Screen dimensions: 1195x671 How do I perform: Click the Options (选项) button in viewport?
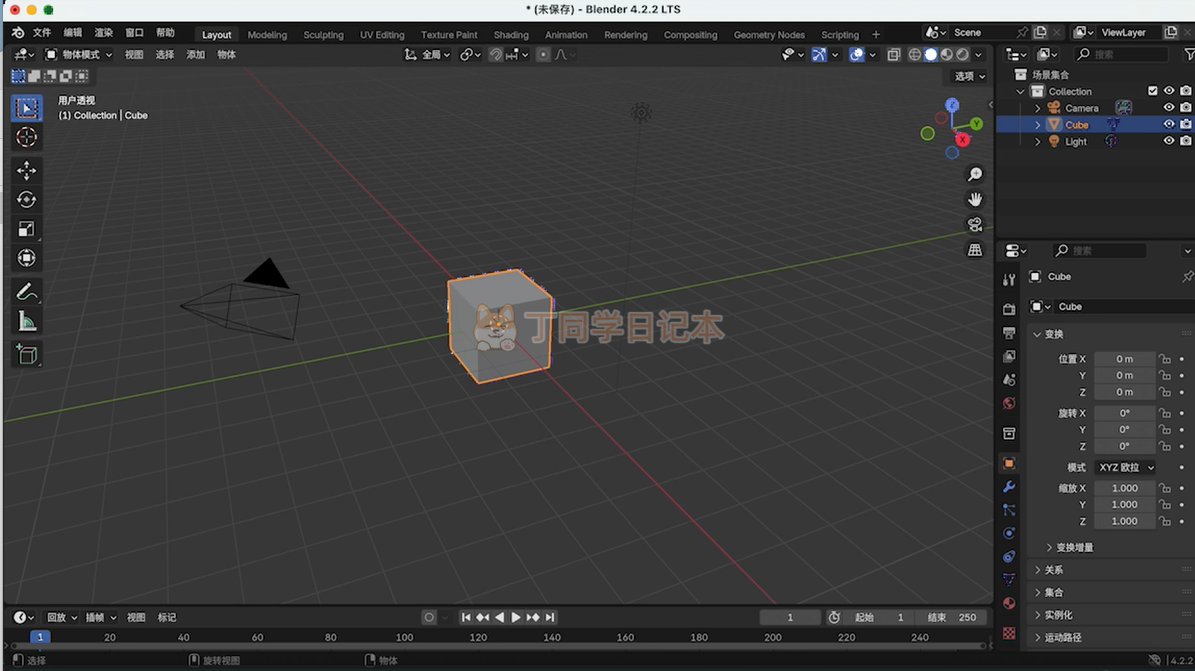968,76
